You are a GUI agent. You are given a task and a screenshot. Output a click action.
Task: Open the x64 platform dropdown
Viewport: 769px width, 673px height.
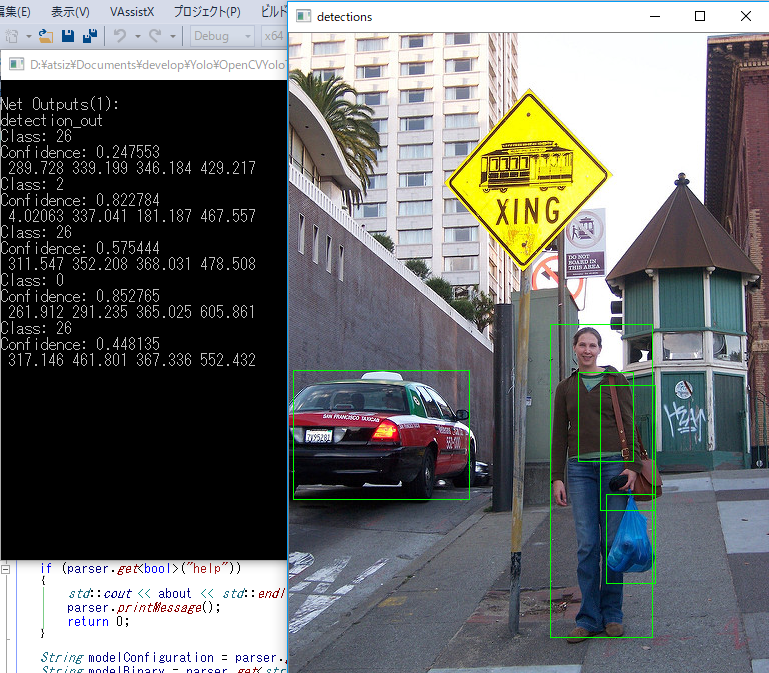pyautogui.click(x=274, y=36)
